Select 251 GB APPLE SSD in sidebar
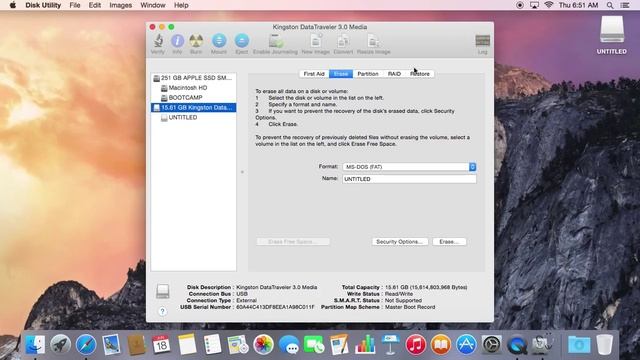Screen dimensions: 640x360 coord(193,78)
